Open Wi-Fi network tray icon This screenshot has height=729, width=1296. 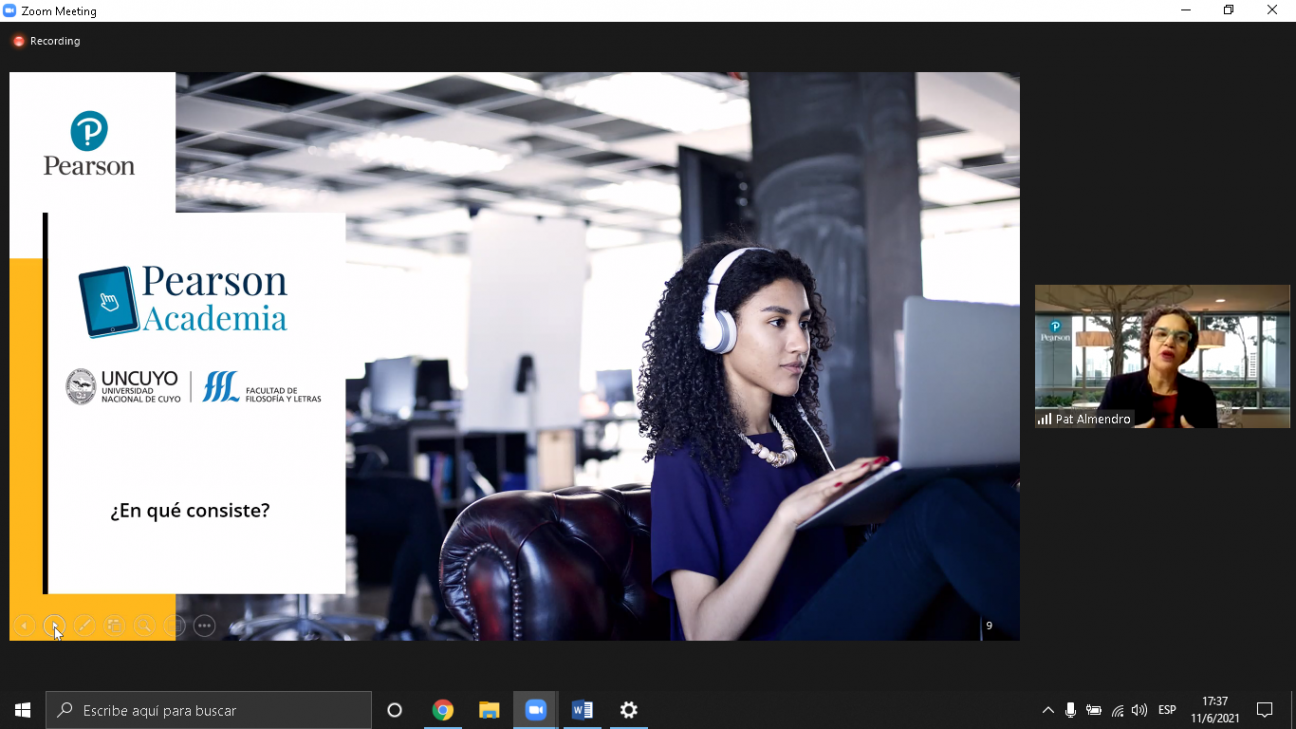1117,710
